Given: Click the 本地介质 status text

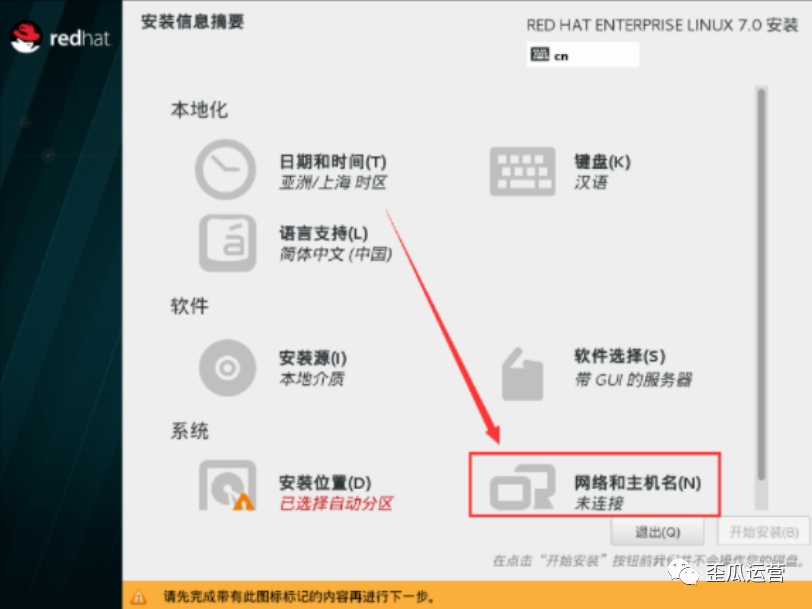Looking at the screenshot, I should (312, 379).
